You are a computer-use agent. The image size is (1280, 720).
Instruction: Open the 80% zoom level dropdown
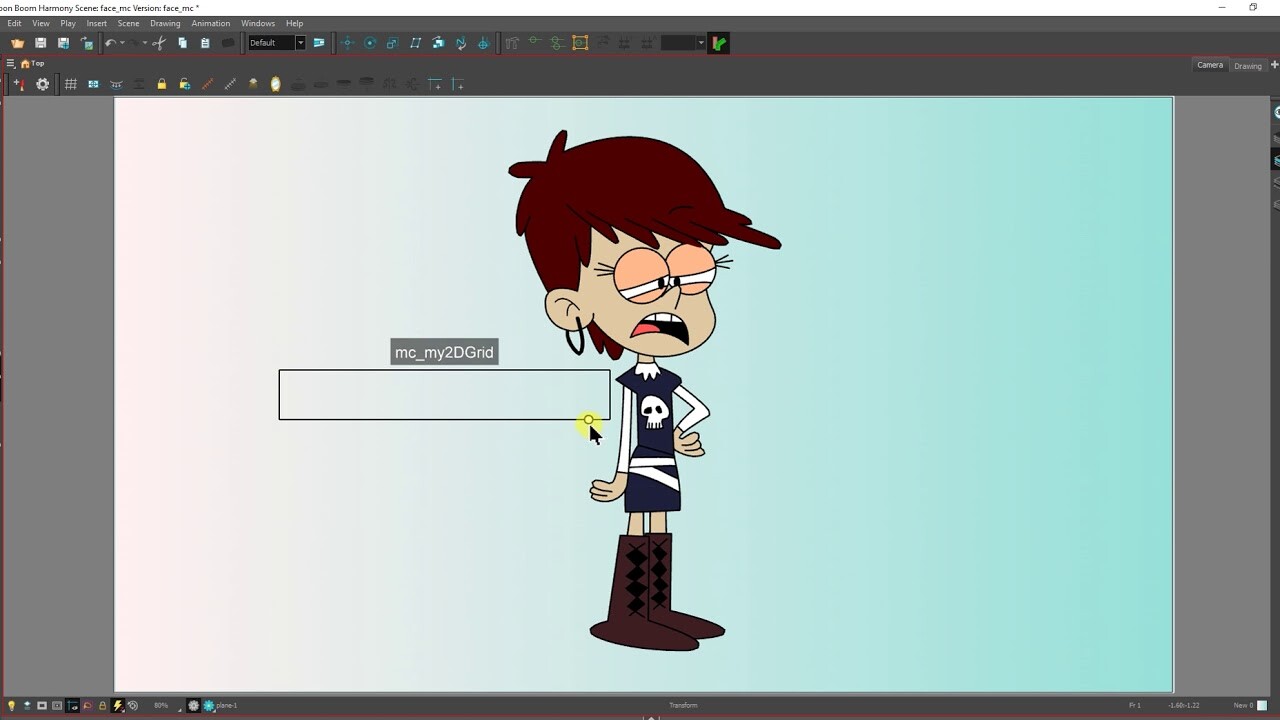(165, 705)
